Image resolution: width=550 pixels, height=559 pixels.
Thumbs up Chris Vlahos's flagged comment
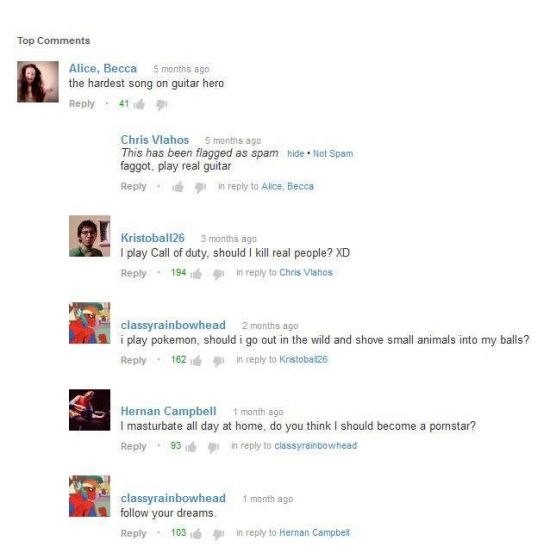pos(178,186)
